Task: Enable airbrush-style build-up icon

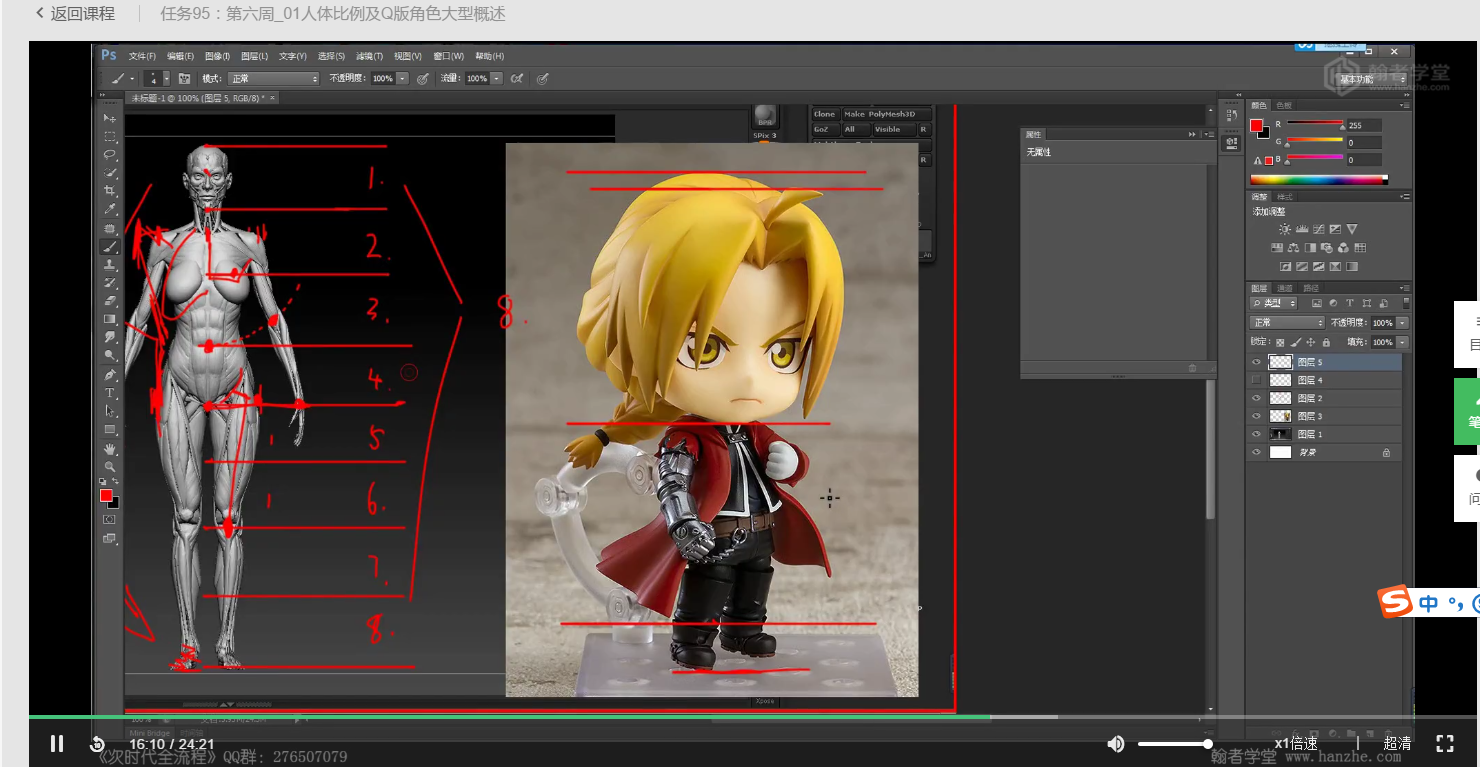Action: point(517,78)
